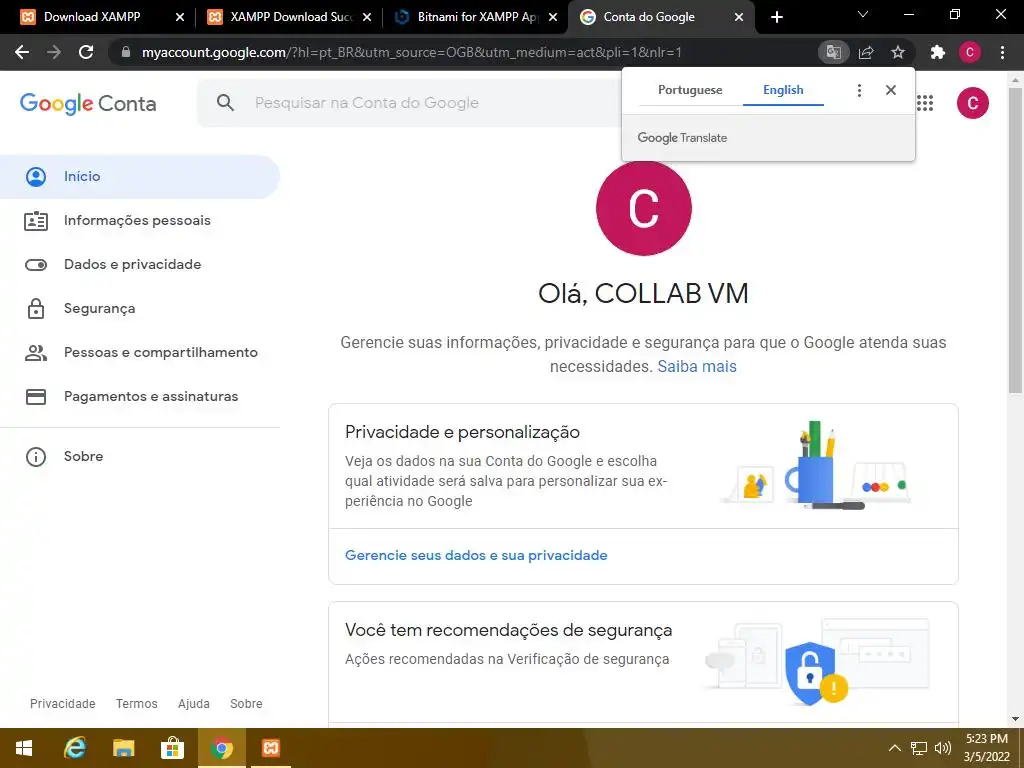Image resolution: width=1024 pixels, height=768 pixels.
Task: Click the large profile picture C
Action: point(643,208)
